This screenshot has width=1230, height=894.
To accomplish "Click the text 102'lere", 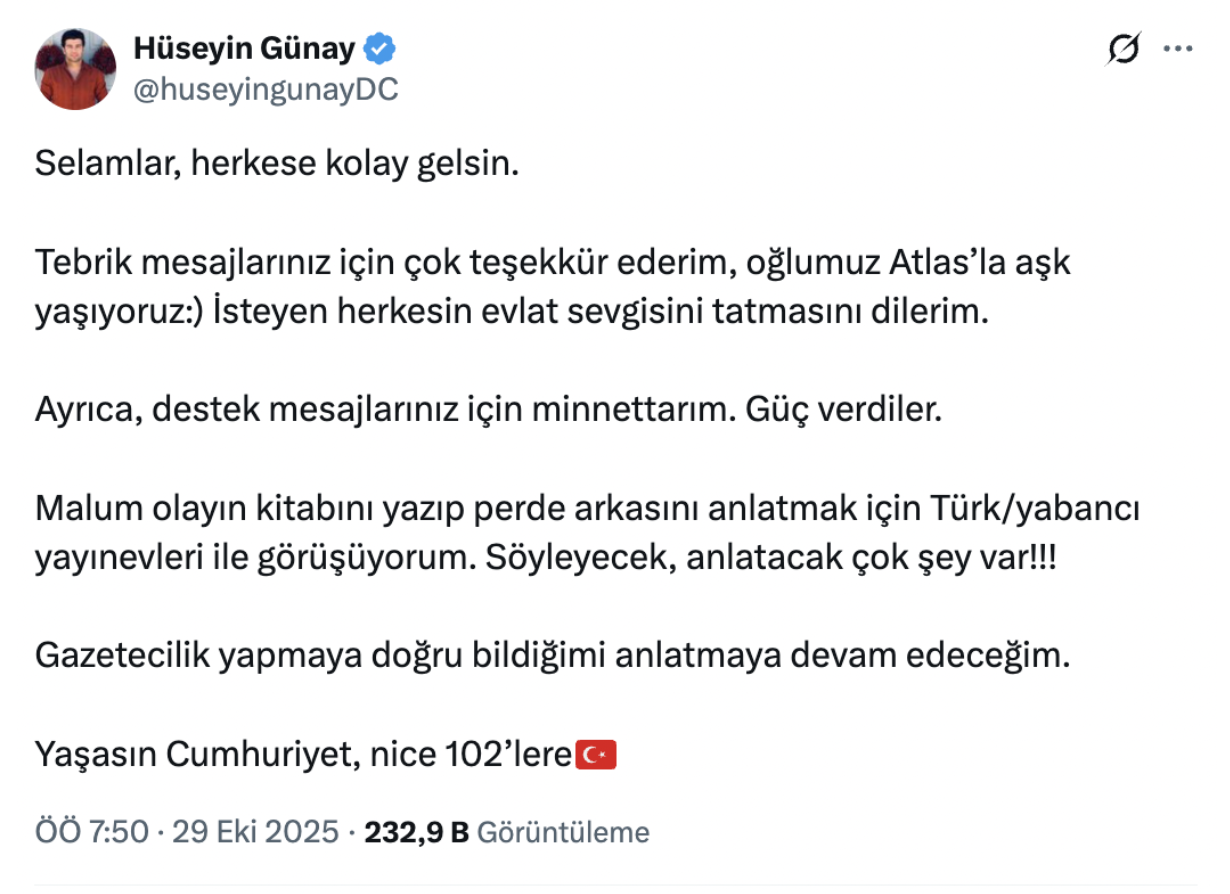I will [506, 755].
